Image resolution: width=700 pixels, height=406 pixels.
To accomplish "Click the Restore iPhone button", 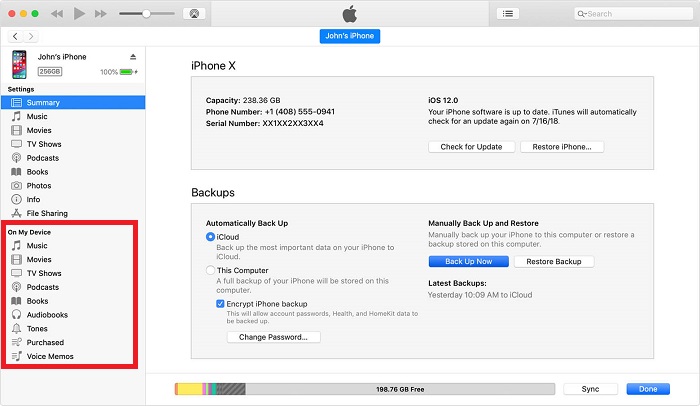I will tap(562, 147).
